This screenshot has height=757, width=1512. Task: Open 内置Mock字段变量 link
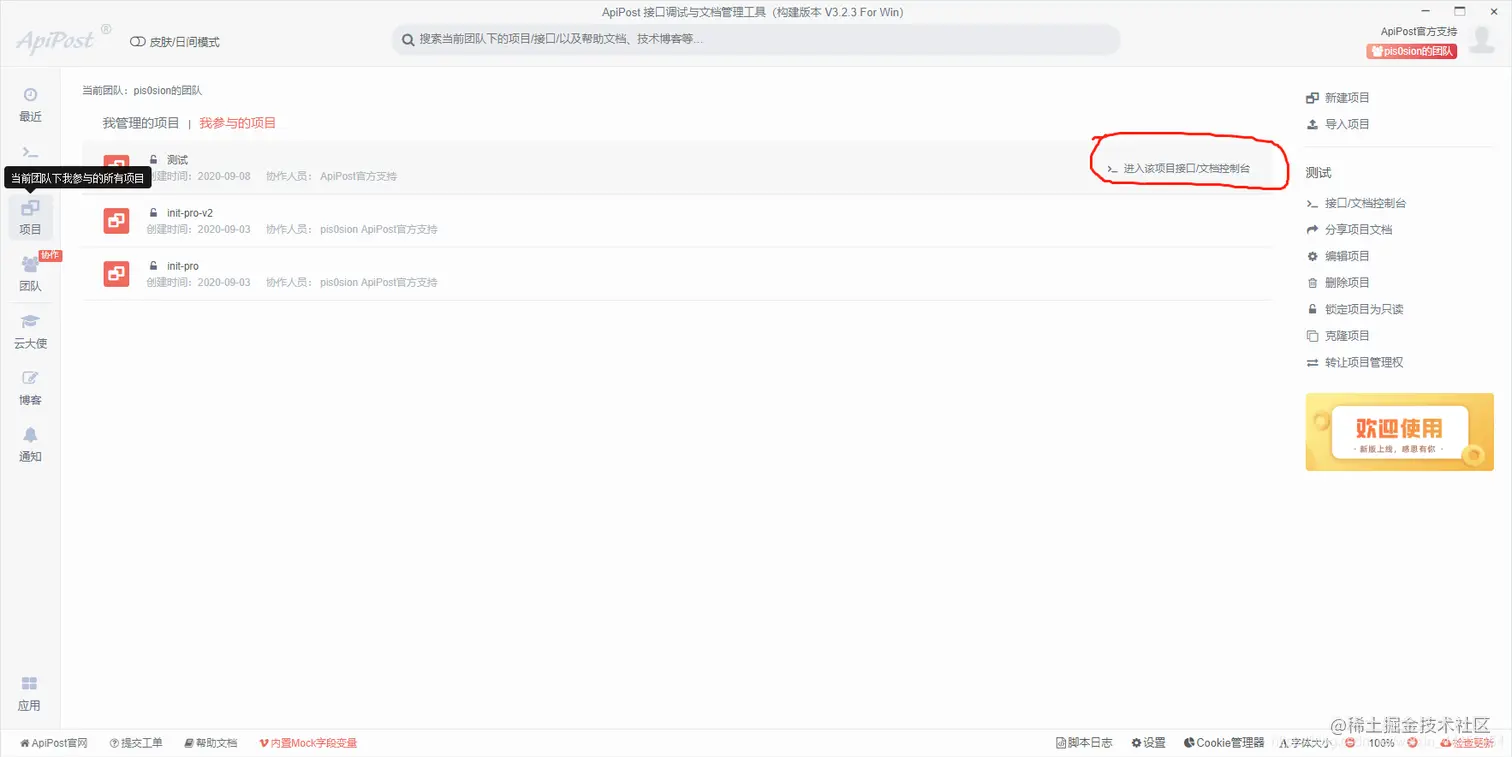[308, 743]
